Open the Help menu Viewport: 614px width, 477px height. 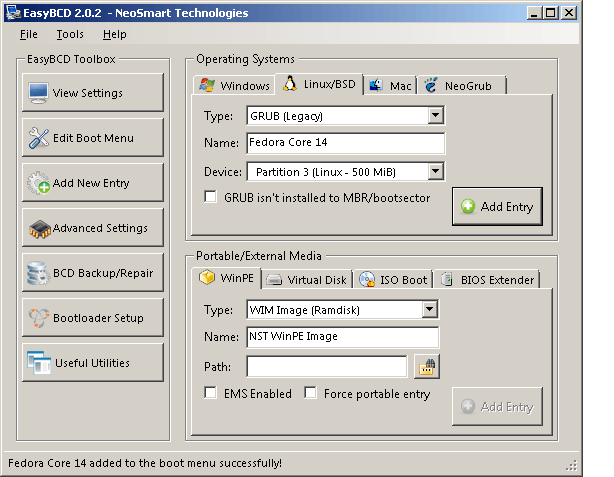[x=115, y=34]
